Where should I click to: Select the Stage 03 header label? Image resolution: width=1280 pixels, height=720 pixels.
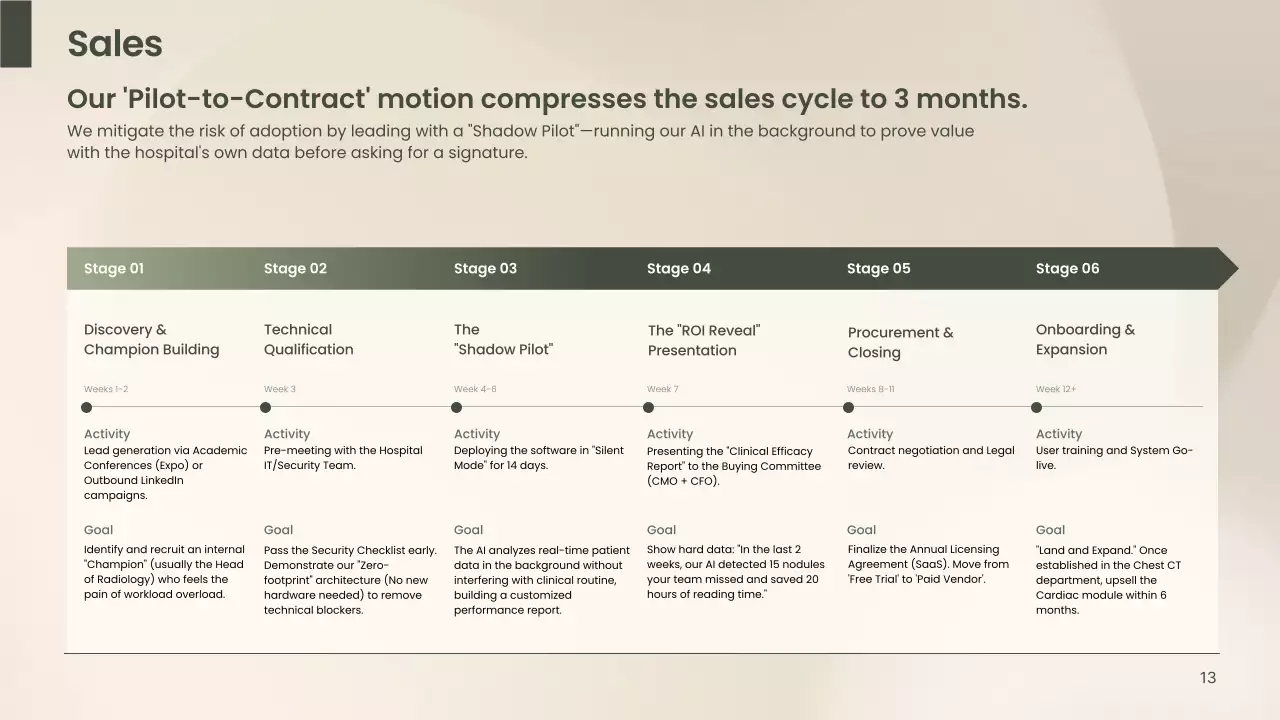point(485,268)
